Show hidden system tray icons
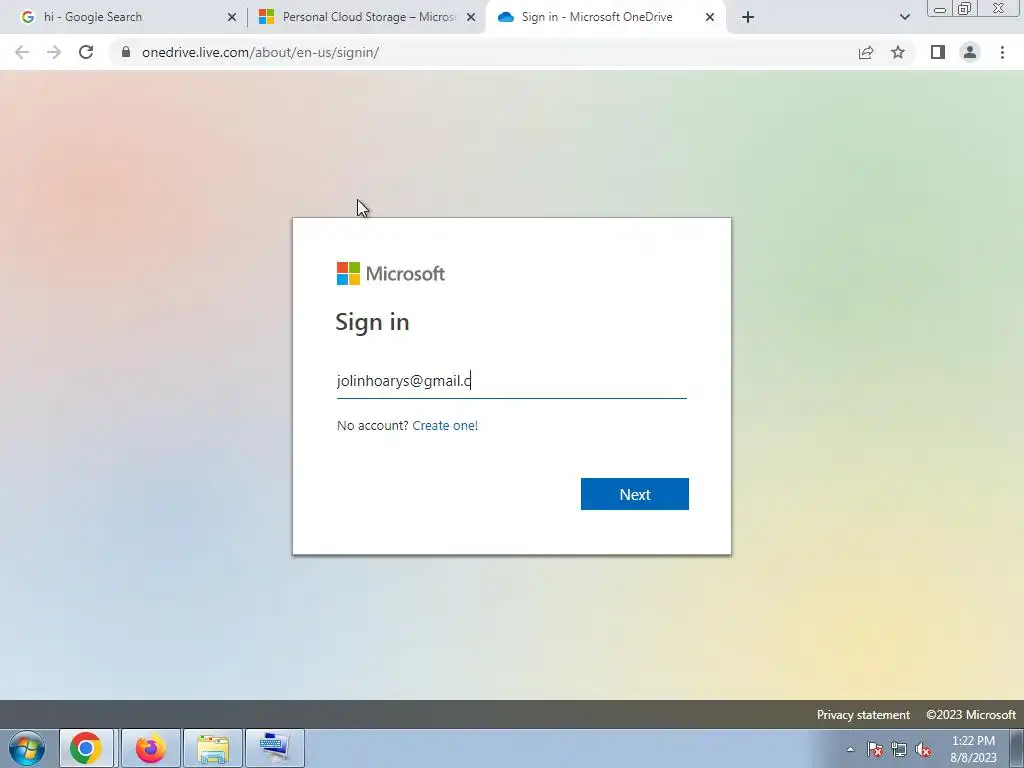 pos(850,749)
